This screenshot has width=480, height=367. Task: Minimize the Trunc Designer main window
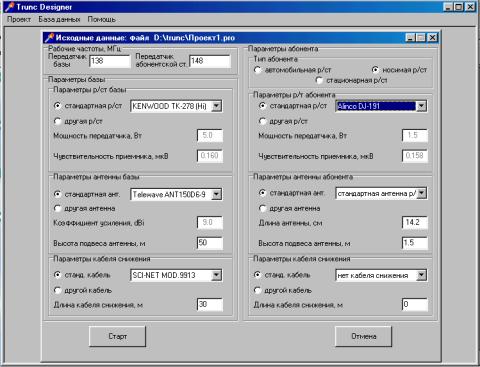pyautogui.click(x=449, y=7)
